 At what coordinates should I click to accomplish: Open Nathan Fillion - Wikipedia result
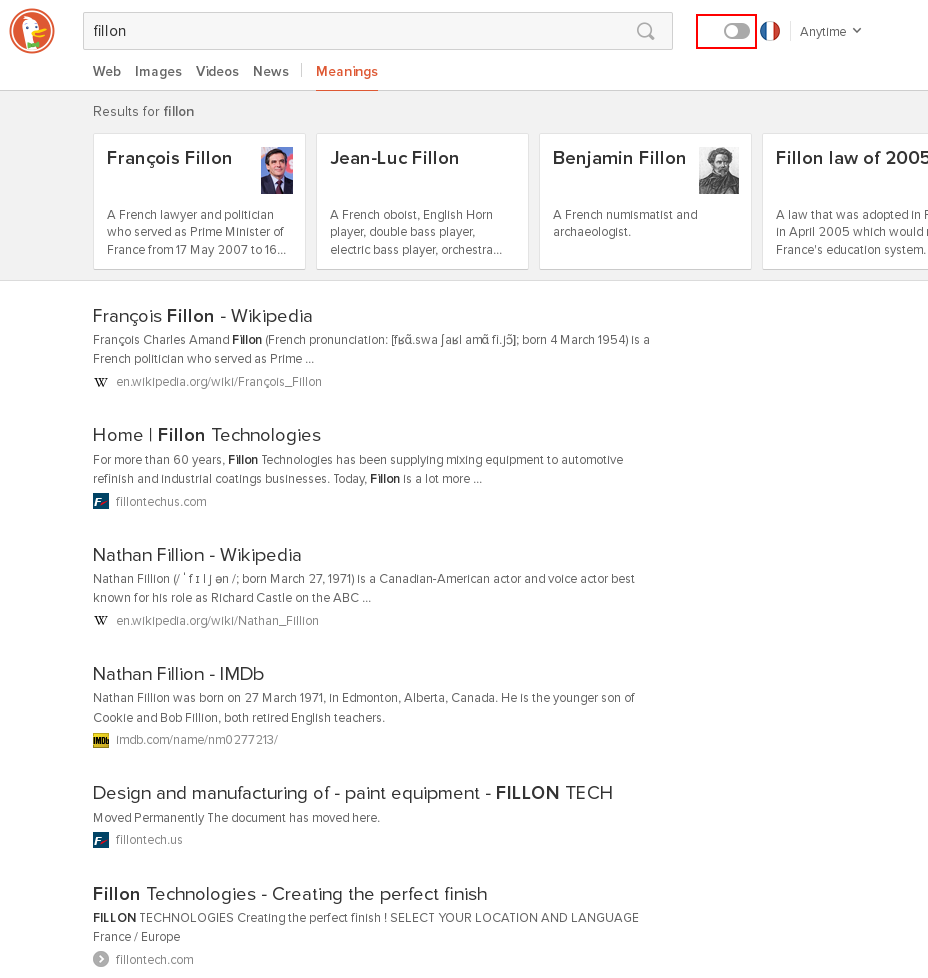tap(197, 554)
